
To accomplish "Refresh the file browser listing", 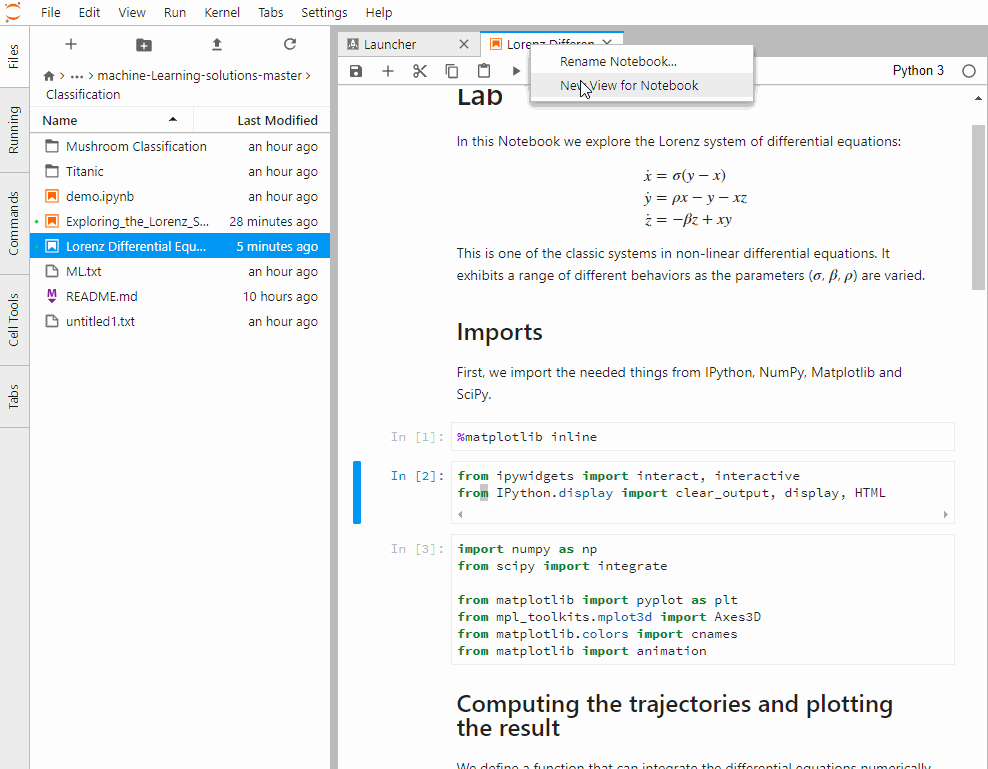I will 290,44.
